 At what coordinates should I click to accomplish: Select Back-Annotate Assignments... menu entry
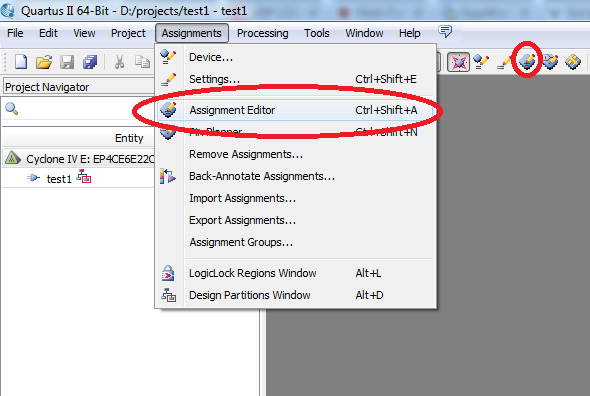296,176
